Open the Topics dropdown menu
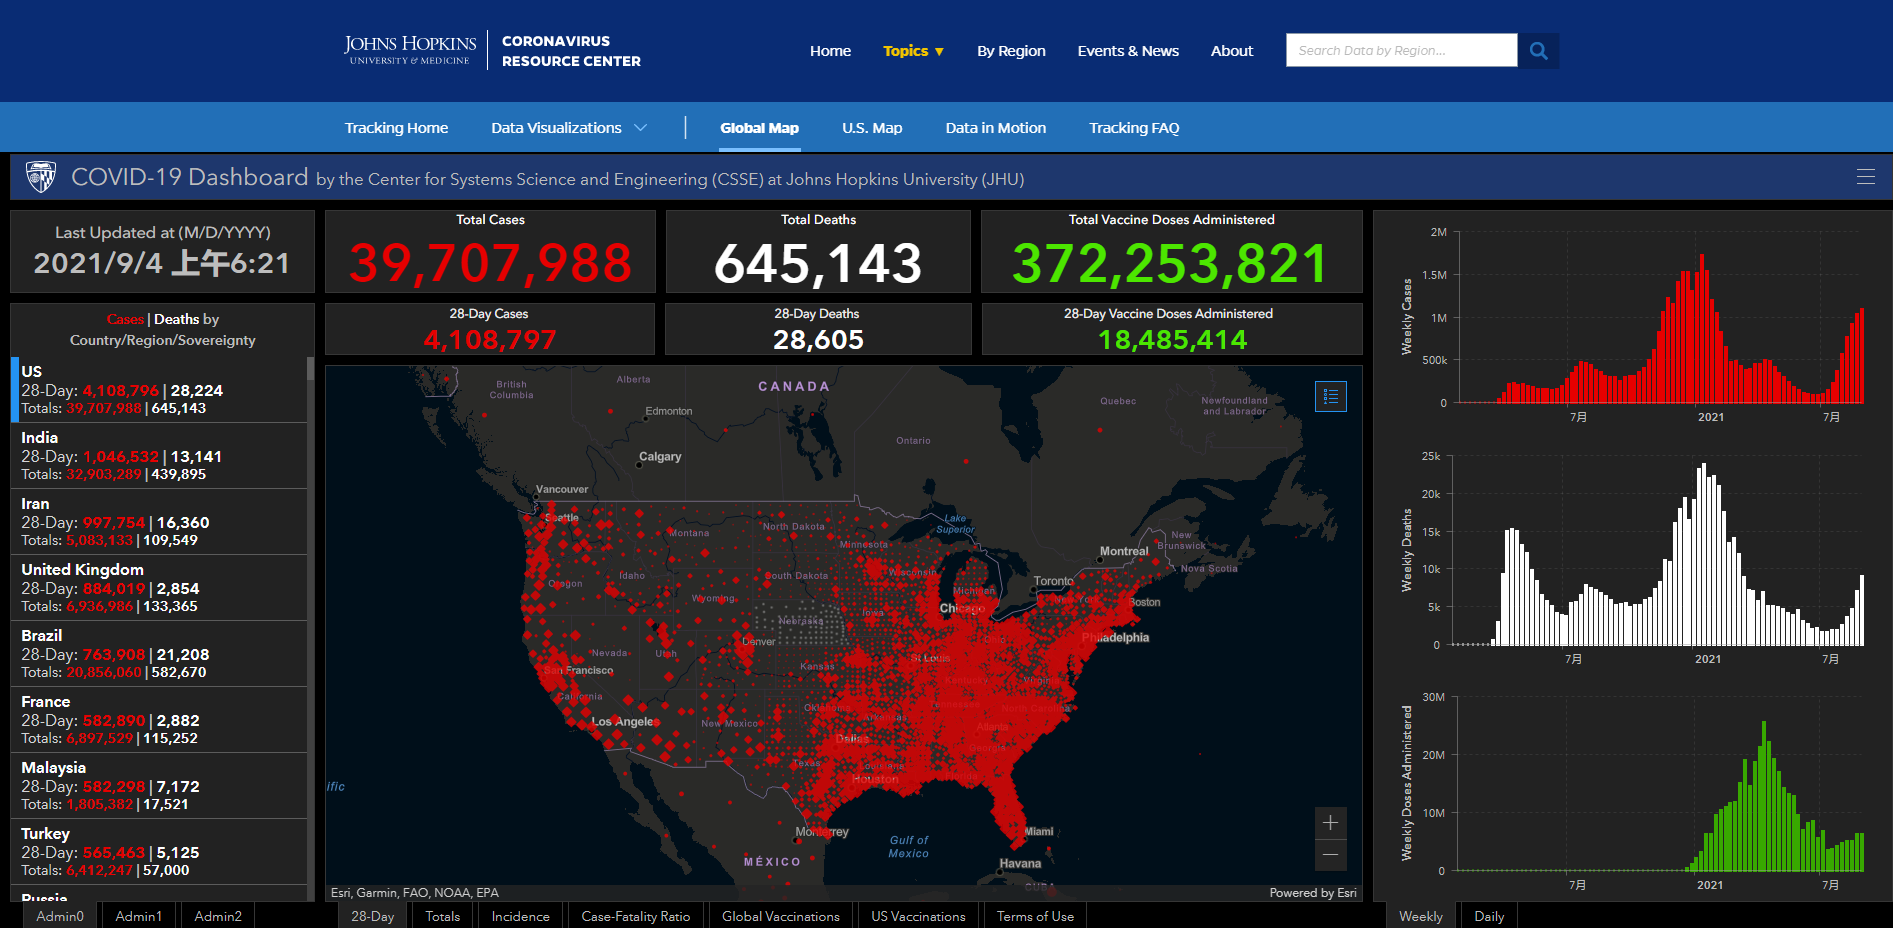The width and height of the screenshot is (1893, 928). (913, 51)
